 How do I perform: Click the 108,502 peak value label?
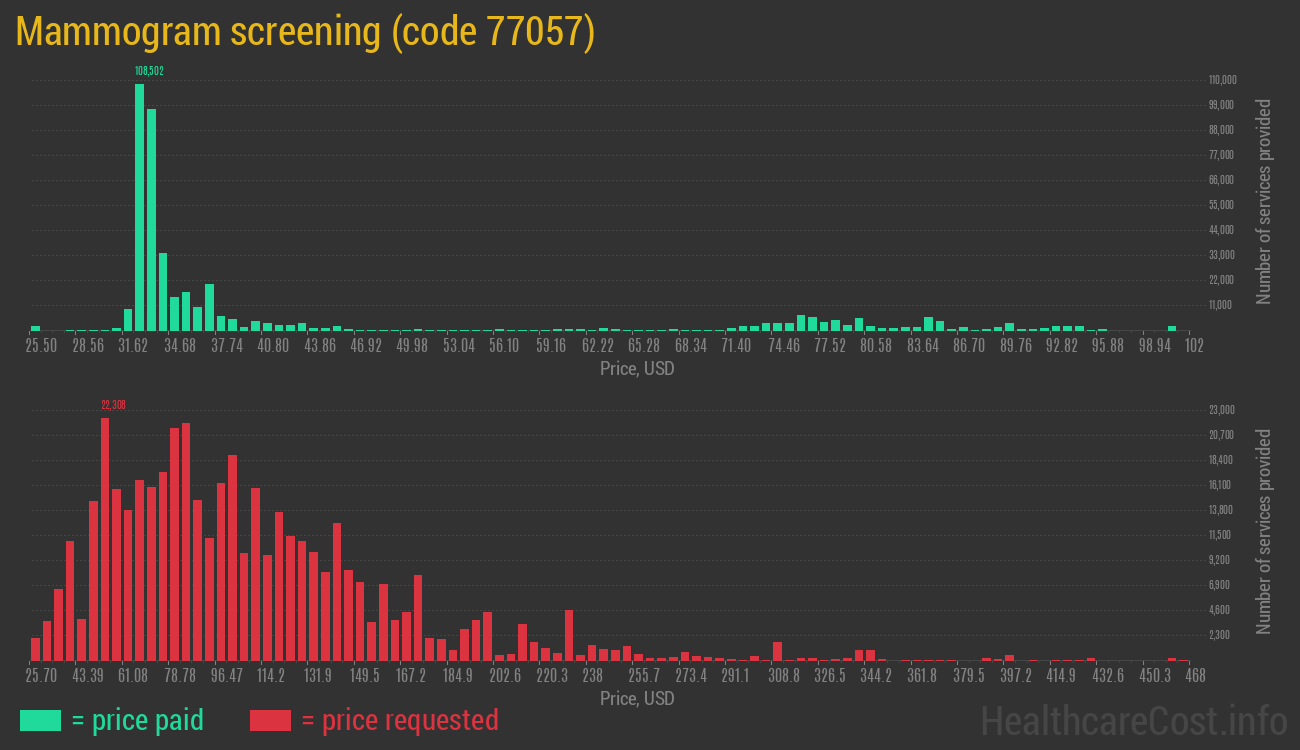pyautogui.click(x=149, y=71)
